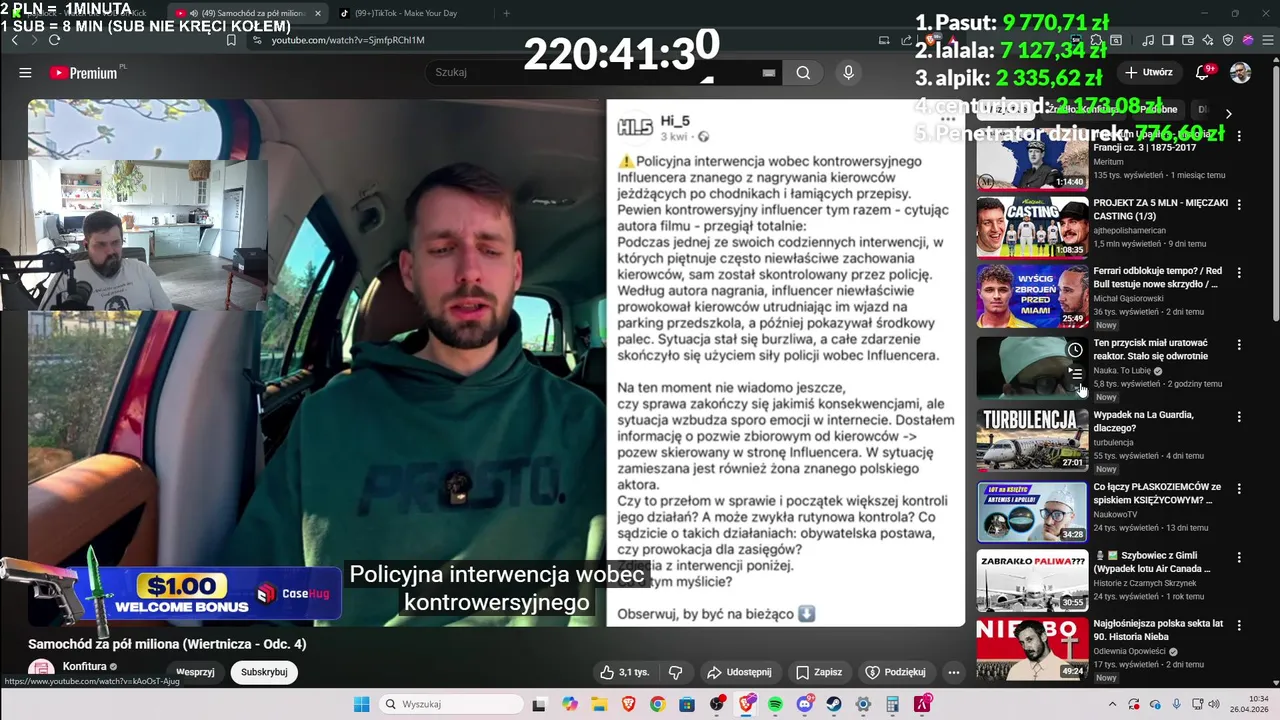
Task: Click the Podziękuj thanks button
Action: click(x=896, y=672)
